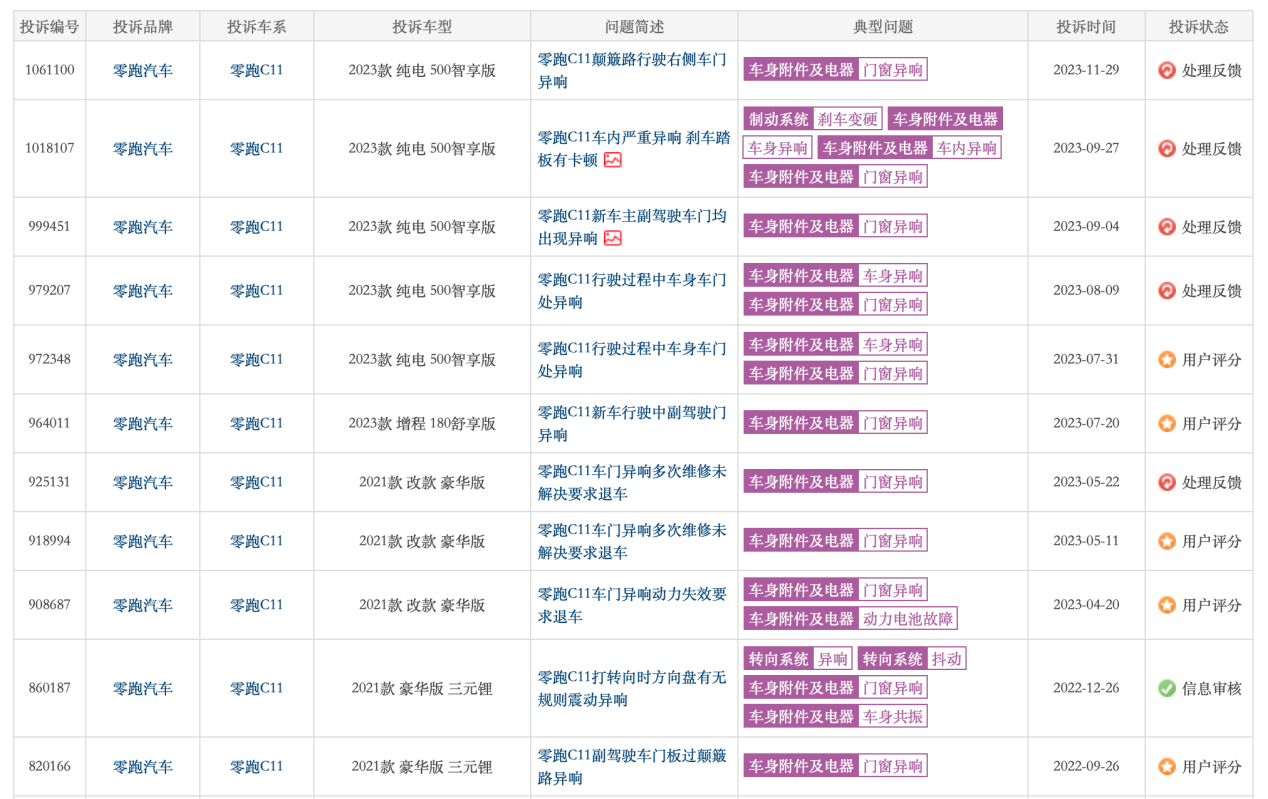Click 转向系统 抖动 tag

912,659
